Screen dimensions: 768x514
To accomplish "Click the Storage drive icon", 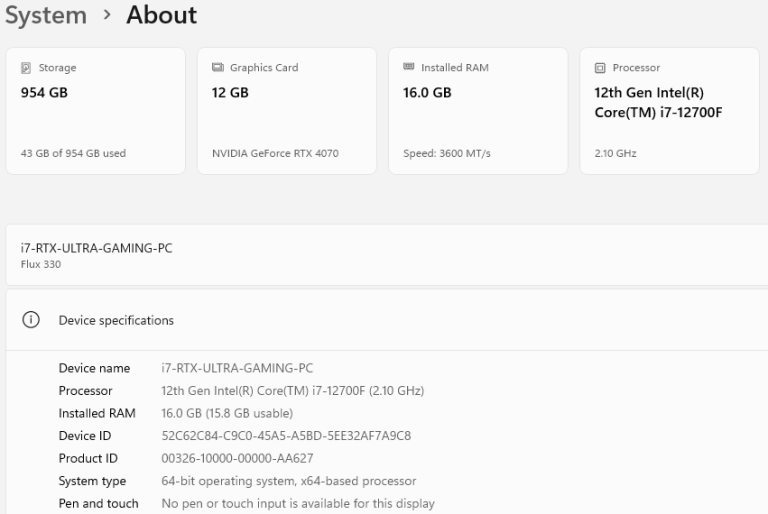I will point(26,68).
